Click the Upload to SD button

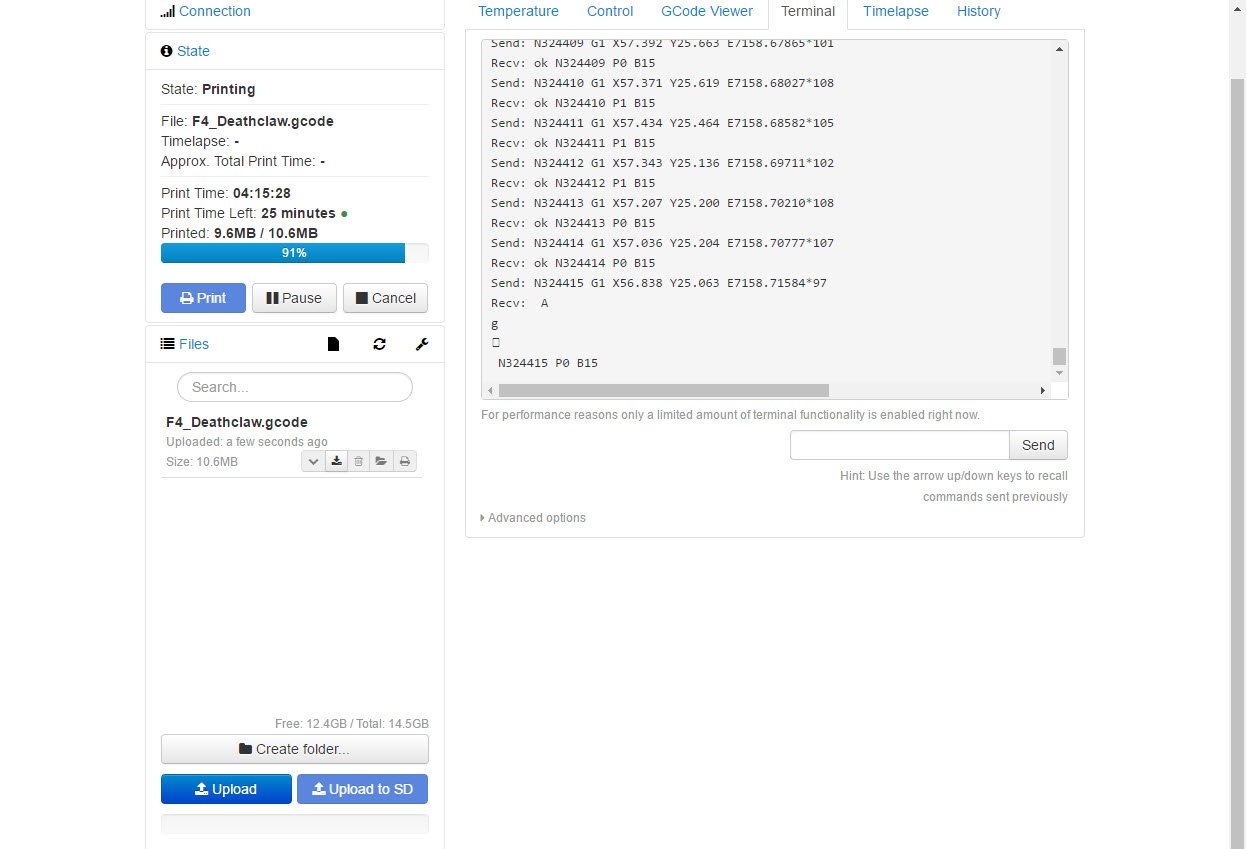pos(362,789)
